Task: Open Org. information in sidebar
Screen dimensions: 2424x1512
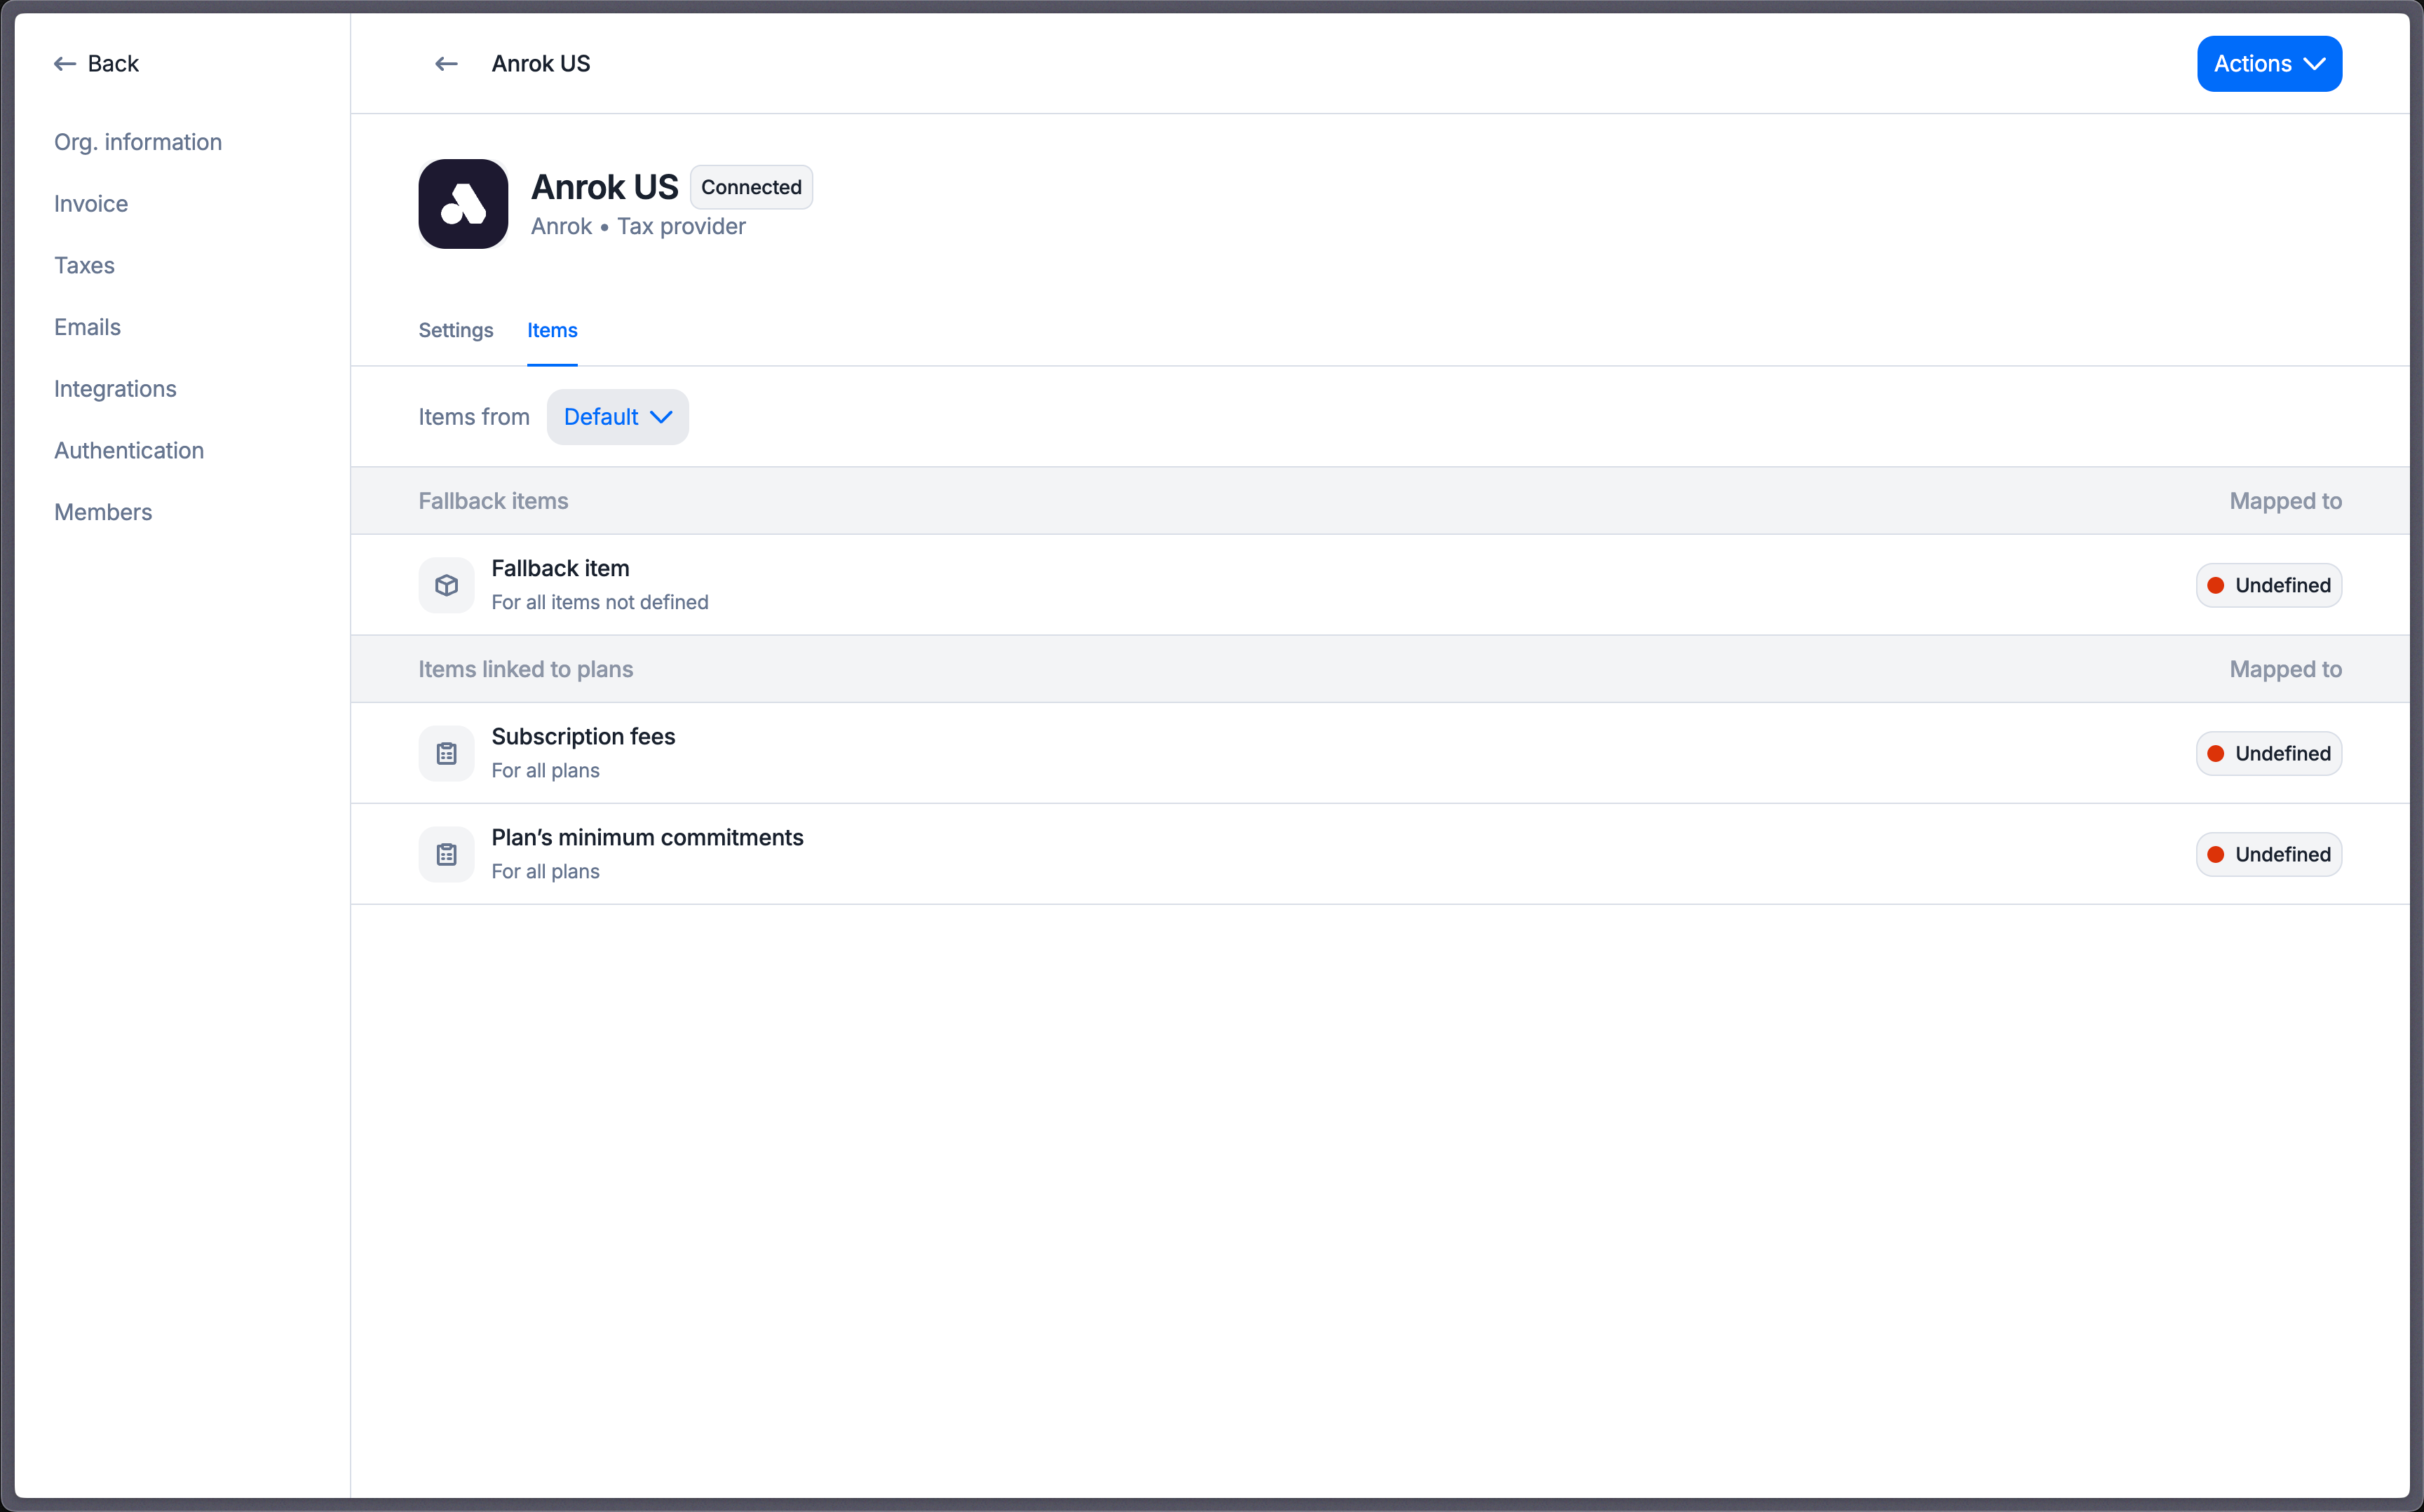Action: click(x=138, y=142)
